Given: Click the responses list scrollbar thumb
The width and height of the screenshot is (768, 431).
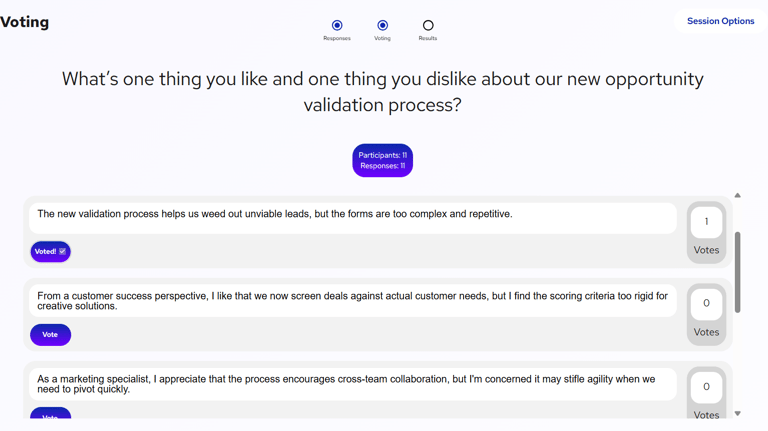Looking at the screenshot, I should (738, 272).
